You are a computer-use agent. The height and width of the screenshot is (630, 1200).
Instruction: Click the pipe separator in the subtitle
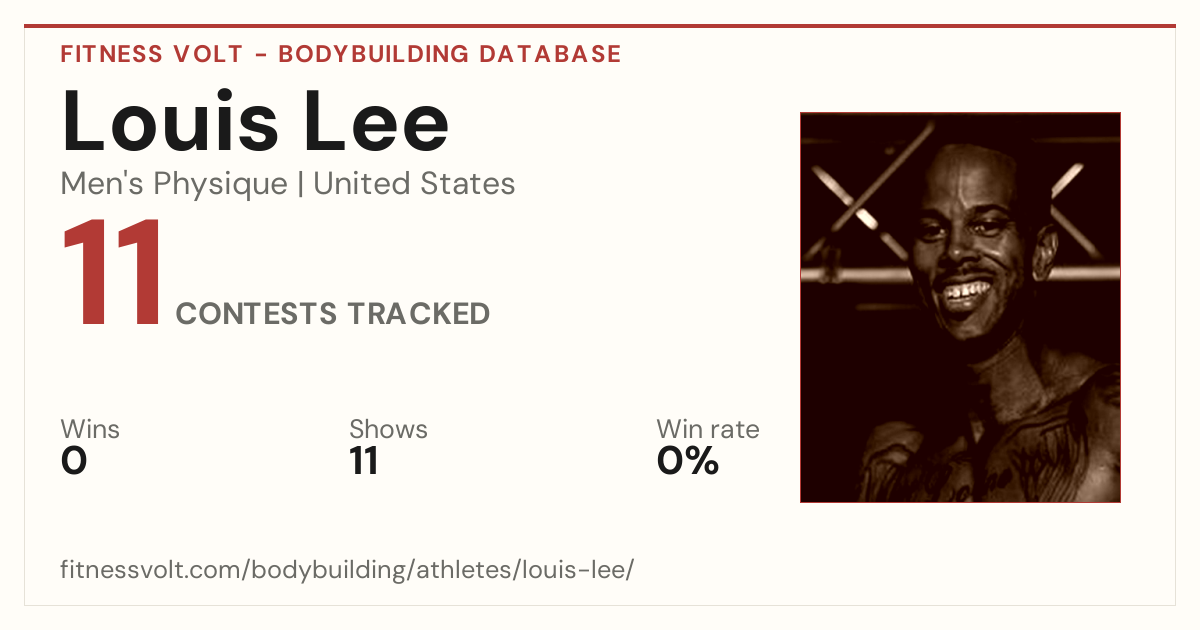(x=300, y=185)
